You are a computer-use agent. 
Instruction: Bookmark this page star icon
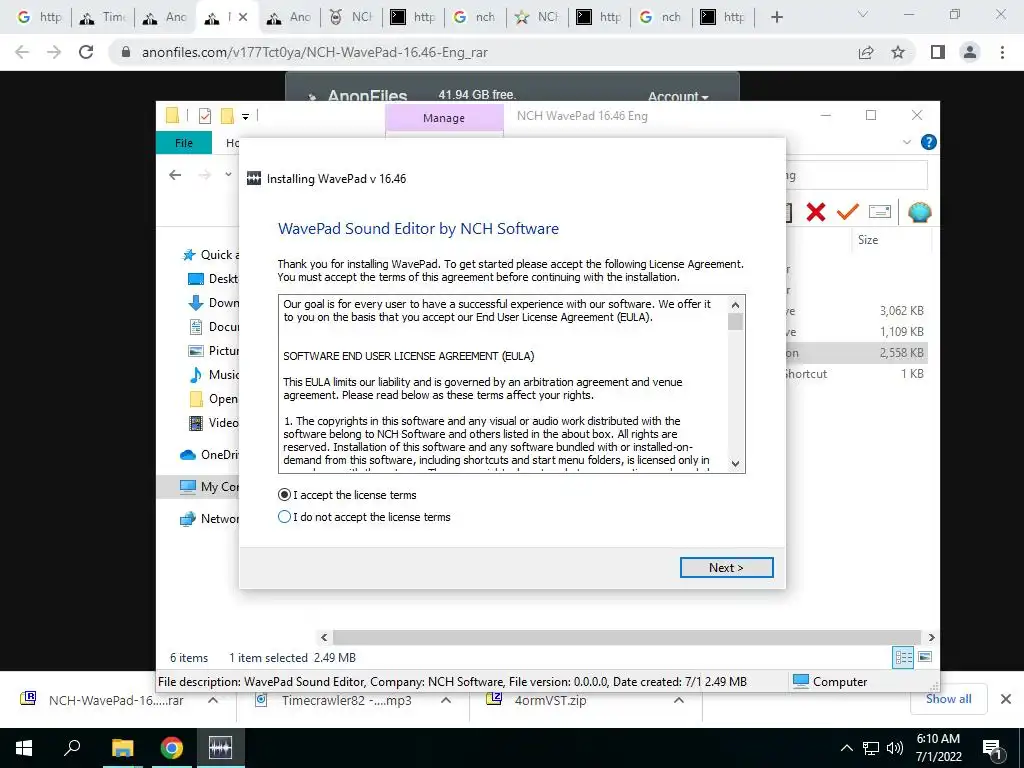pyautogui.click(x=898, y=52)
